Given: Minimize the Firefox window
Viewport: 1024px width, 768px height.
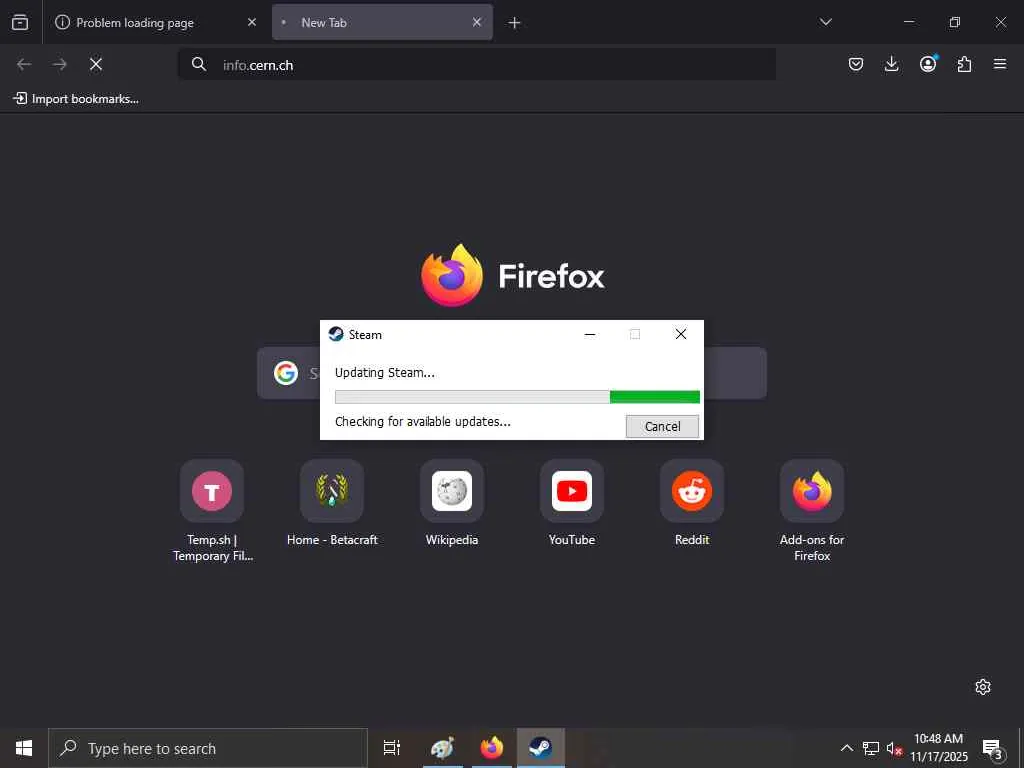Looking at the screenshot, I should (x=909, y=22).
